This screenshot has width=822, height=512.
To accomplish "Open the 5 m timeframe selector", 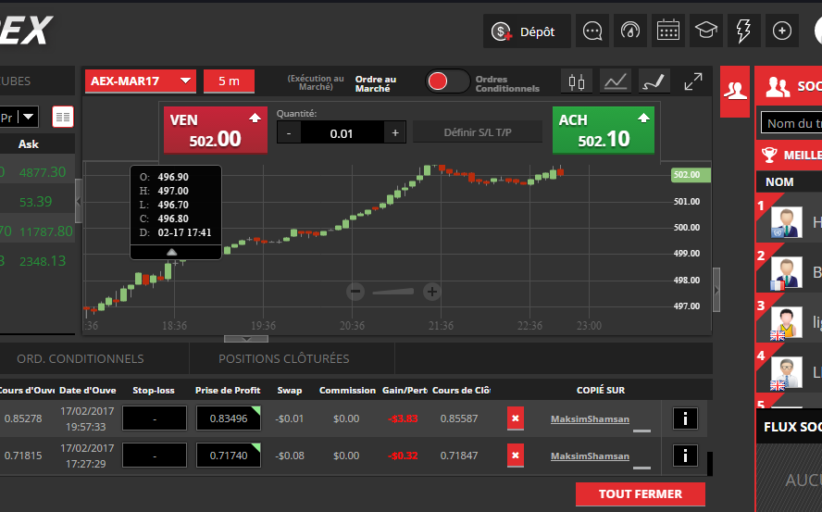I will [x=229, y=81].
